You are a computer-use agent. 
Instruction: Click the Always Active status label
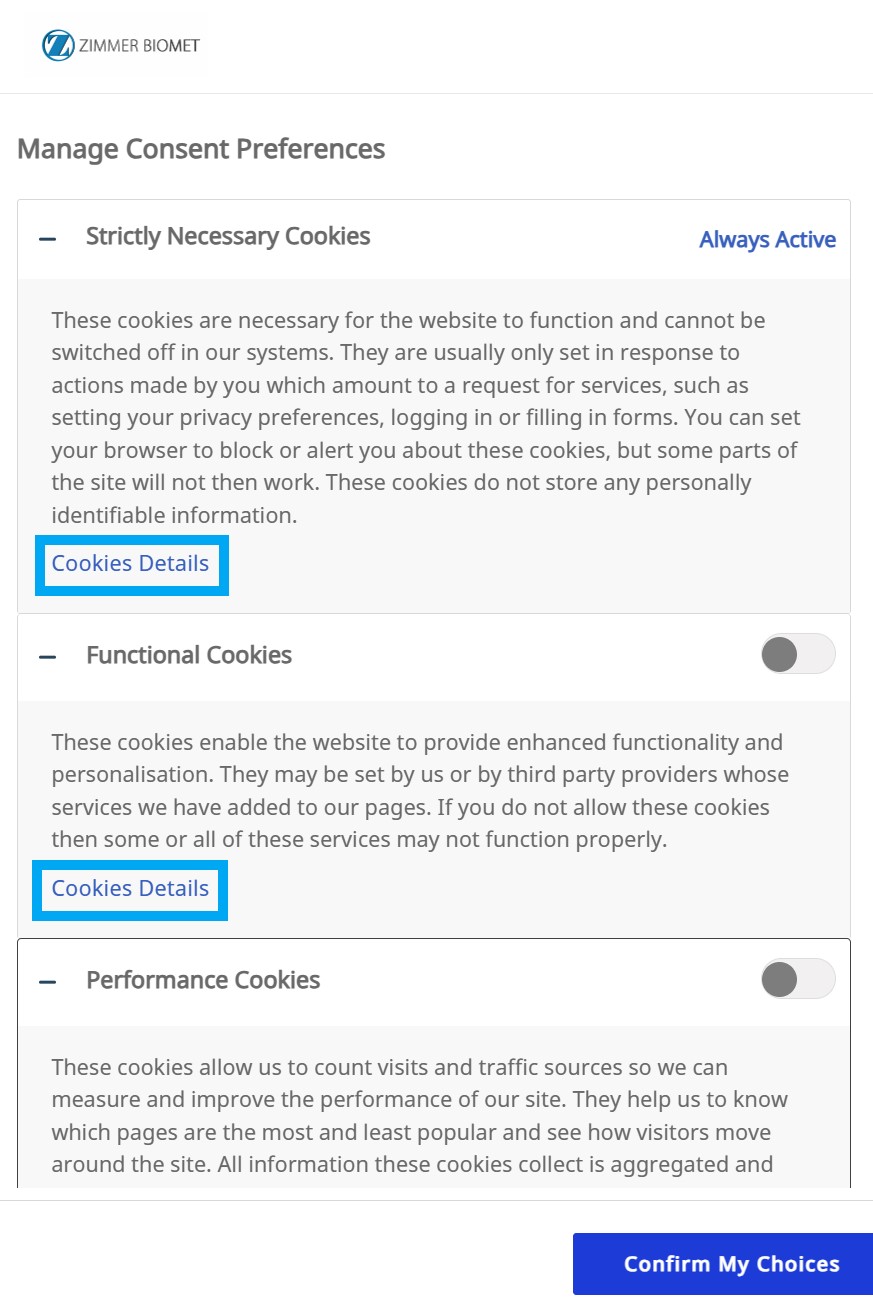(x=767, y=240)
